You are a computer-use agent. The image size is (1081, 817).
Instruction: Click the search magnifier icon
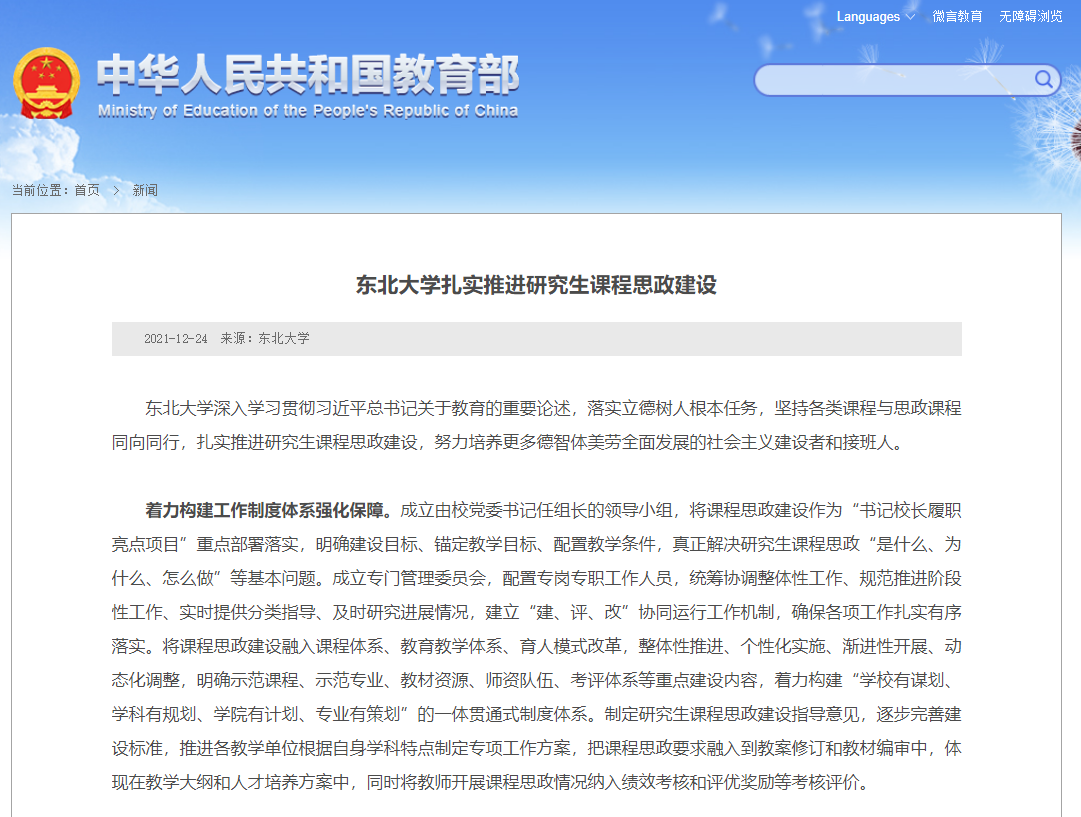click(x=1043, y=80)
